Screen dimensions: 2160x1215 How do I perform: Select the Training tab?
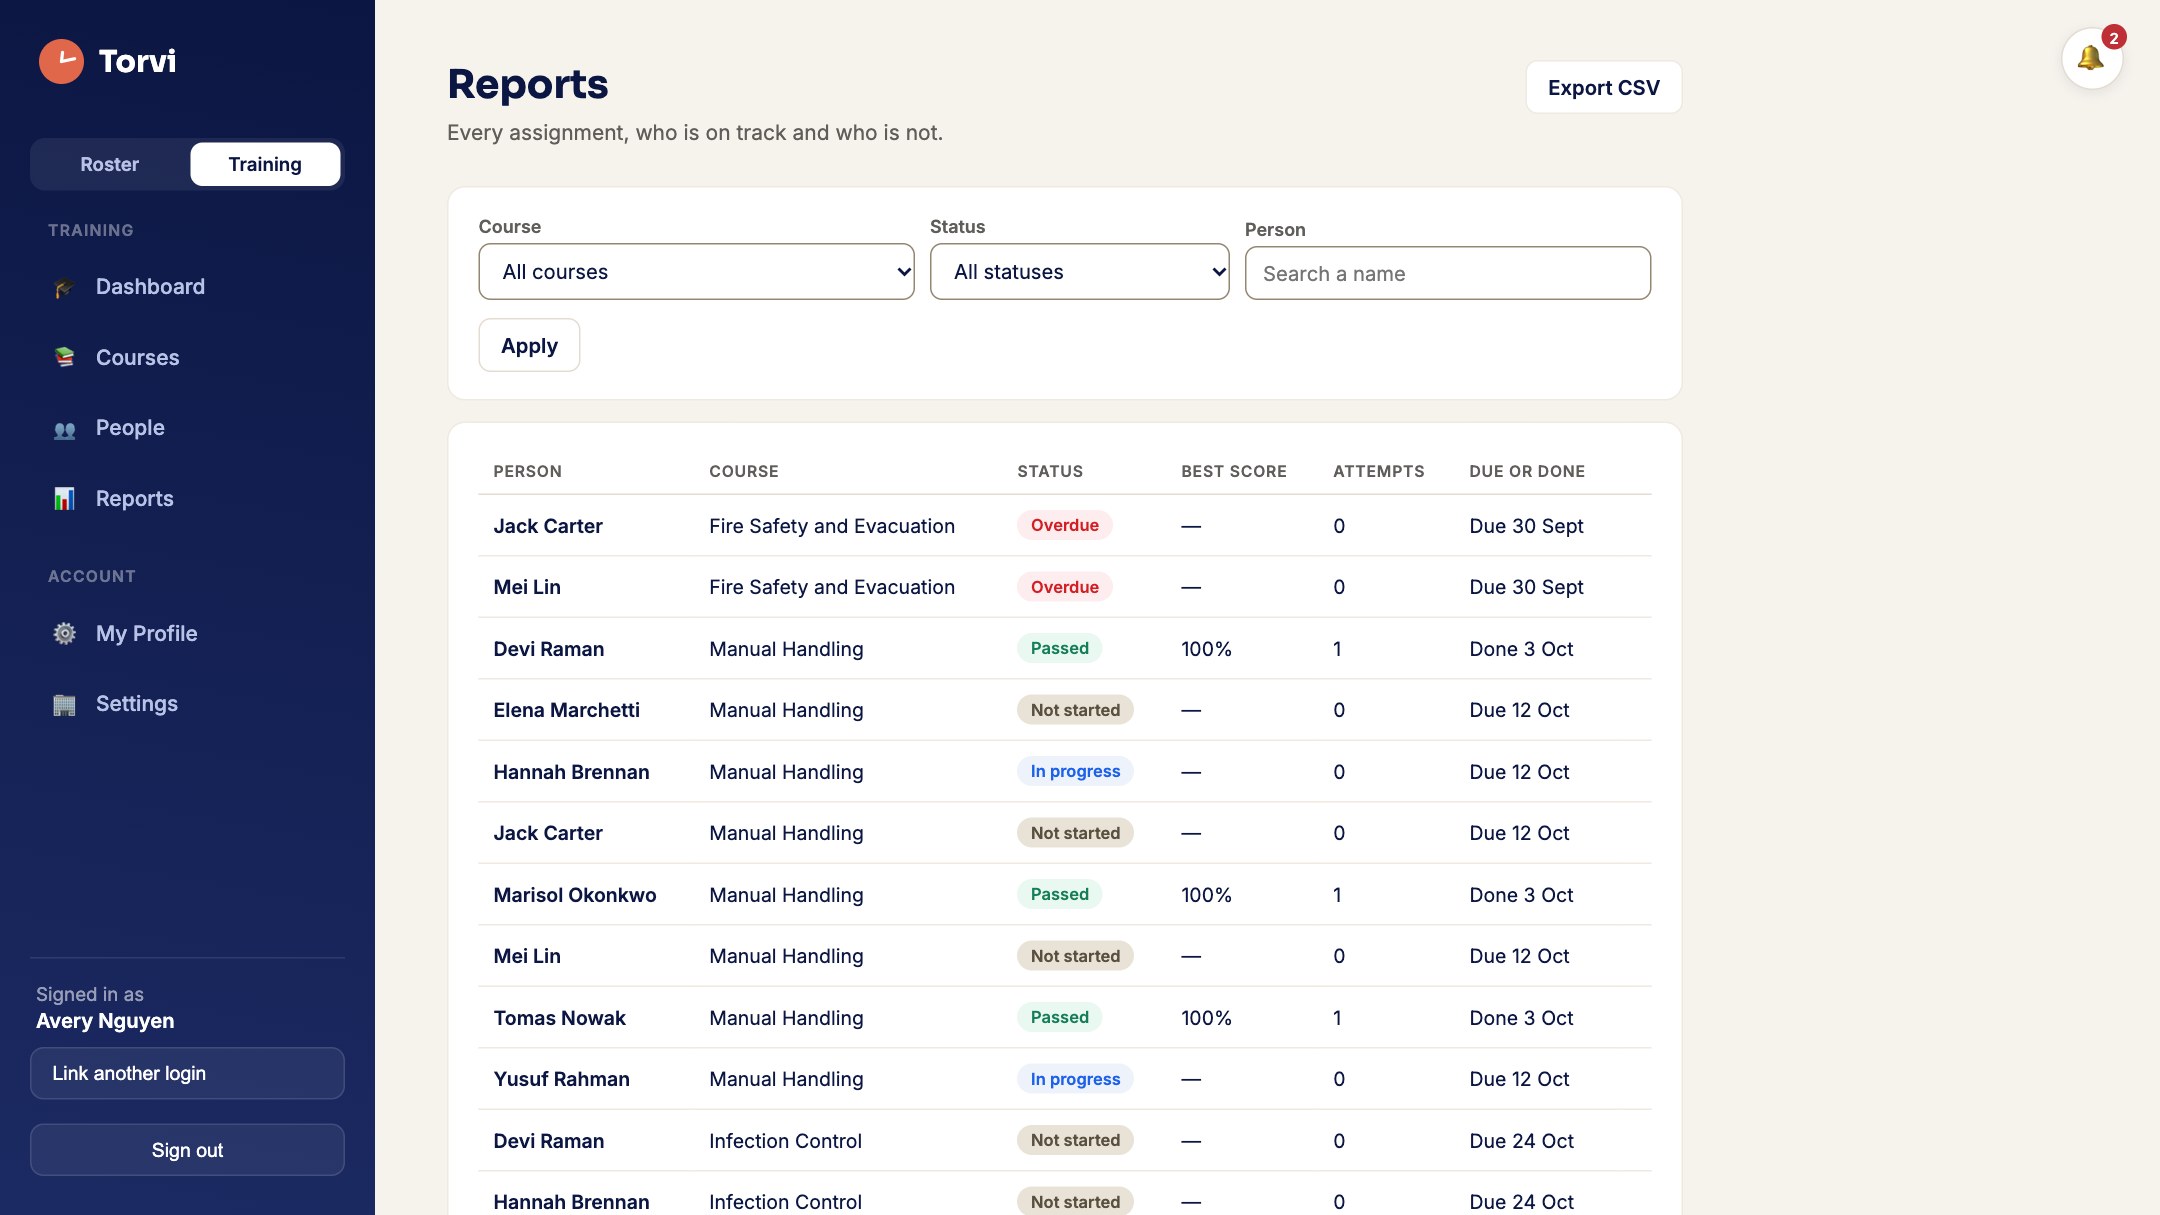point(265,164)
